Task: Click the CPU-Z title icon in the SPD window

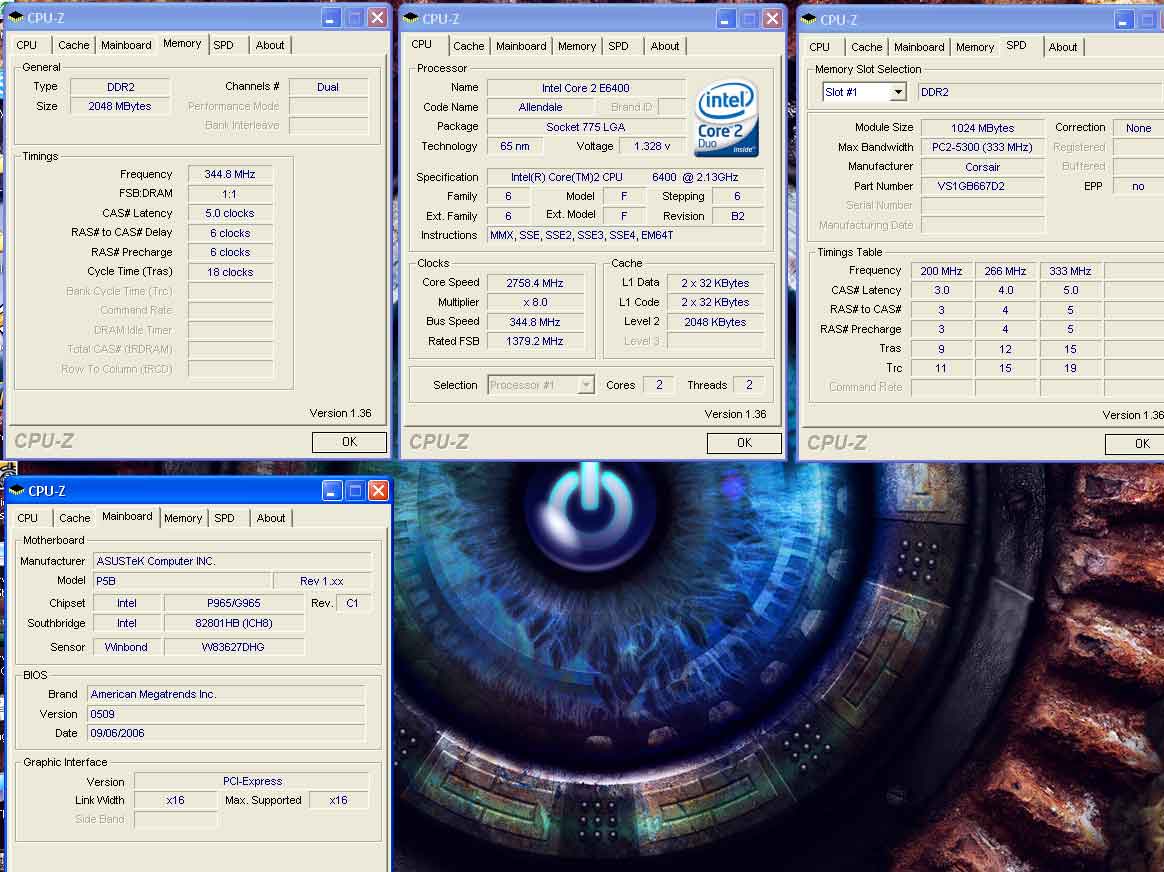Action: point(808,19)
